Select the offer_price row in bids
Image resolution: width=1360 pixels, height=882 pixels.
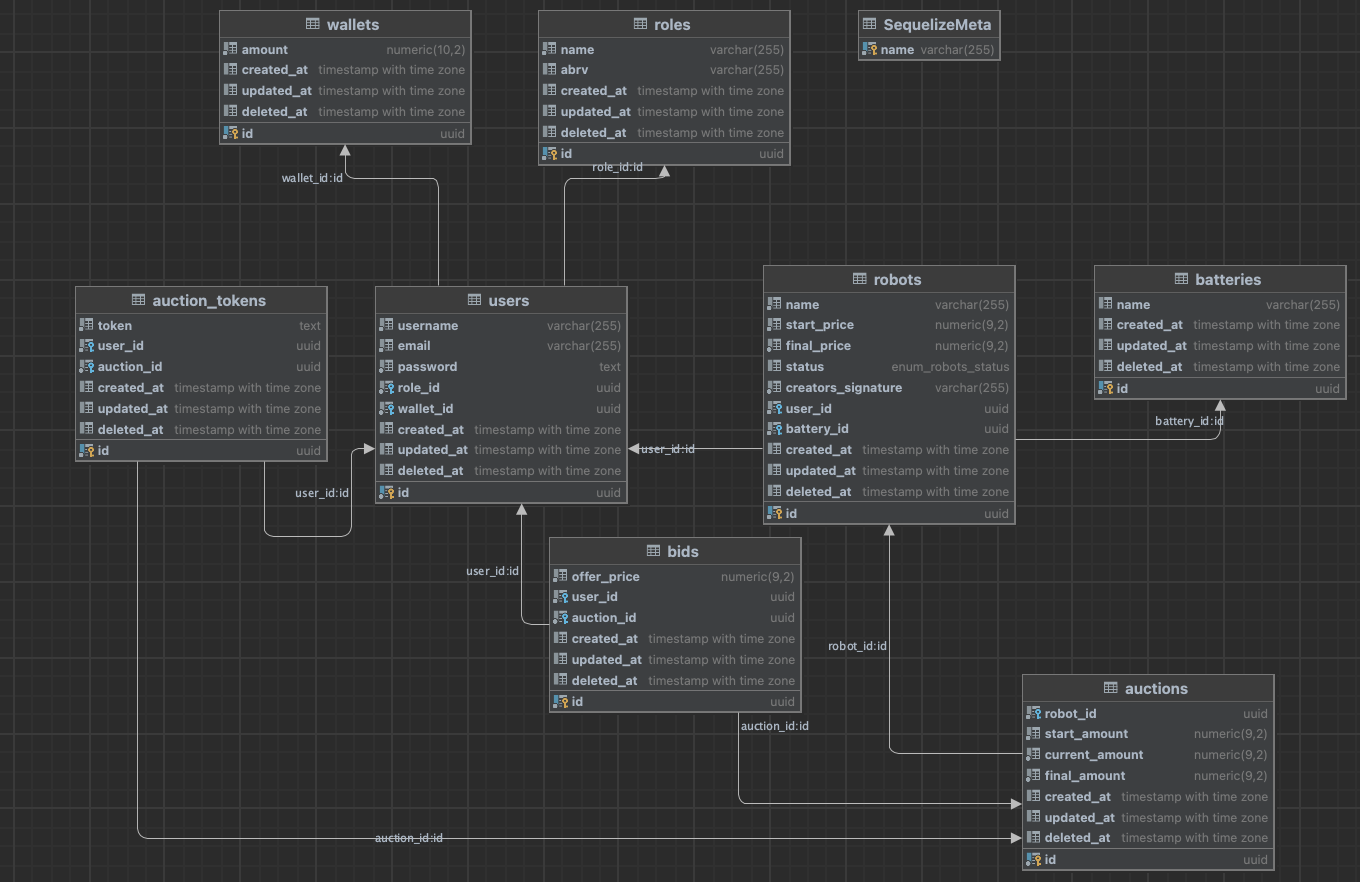[675, 576]
